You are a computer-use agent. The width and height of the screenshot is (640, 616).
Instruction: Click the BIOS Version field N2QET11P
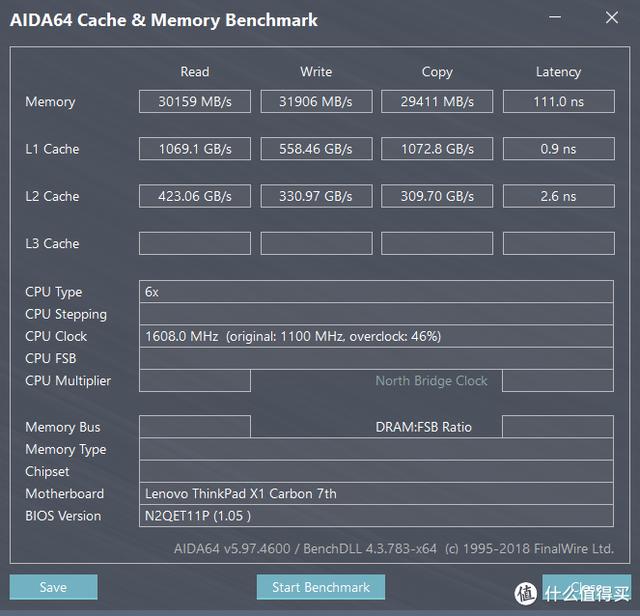coord(376,516)
